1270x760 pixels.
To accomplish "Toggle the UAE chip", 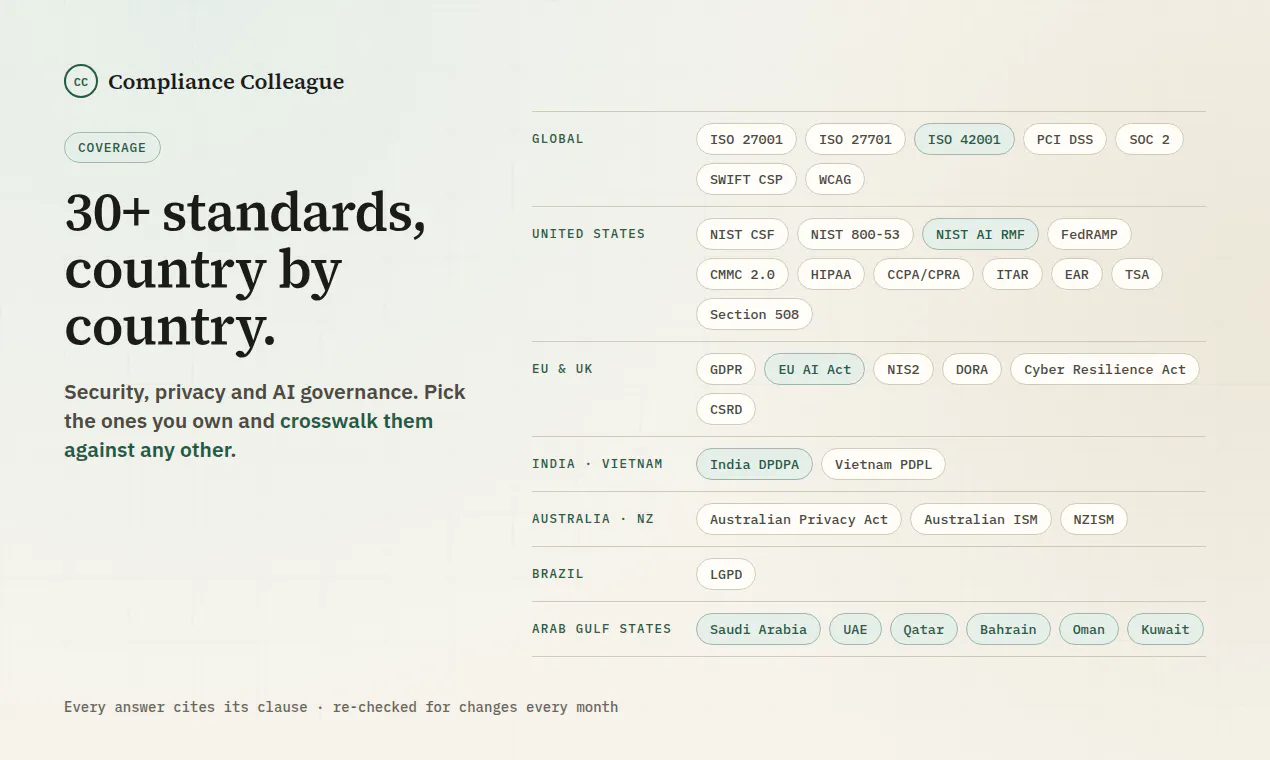I will [855, 629].
